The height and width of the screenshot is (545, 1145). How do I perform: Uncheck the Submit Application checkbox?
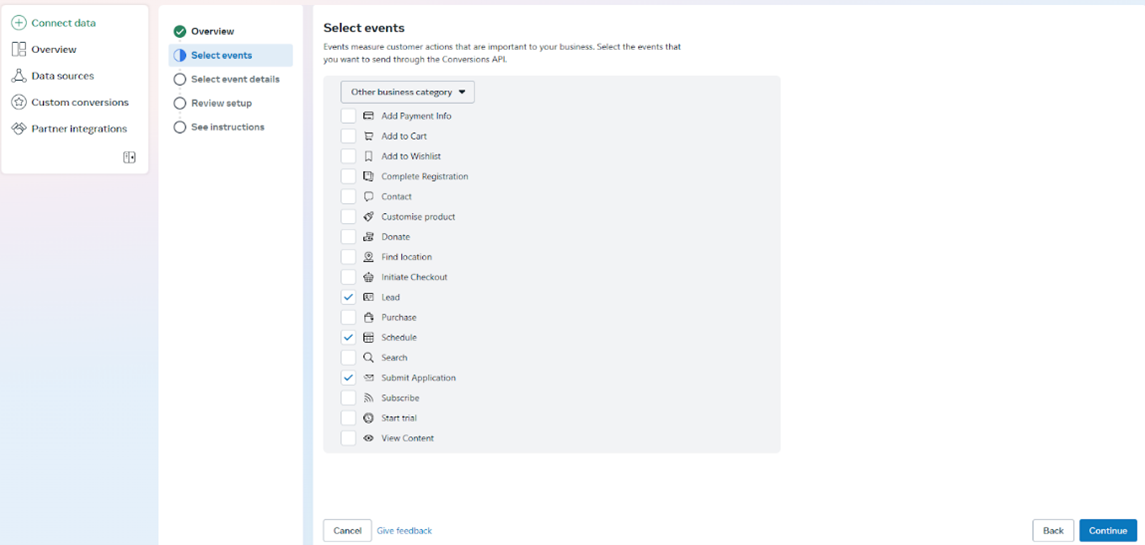pyautogui.click(x=348, y=378)
